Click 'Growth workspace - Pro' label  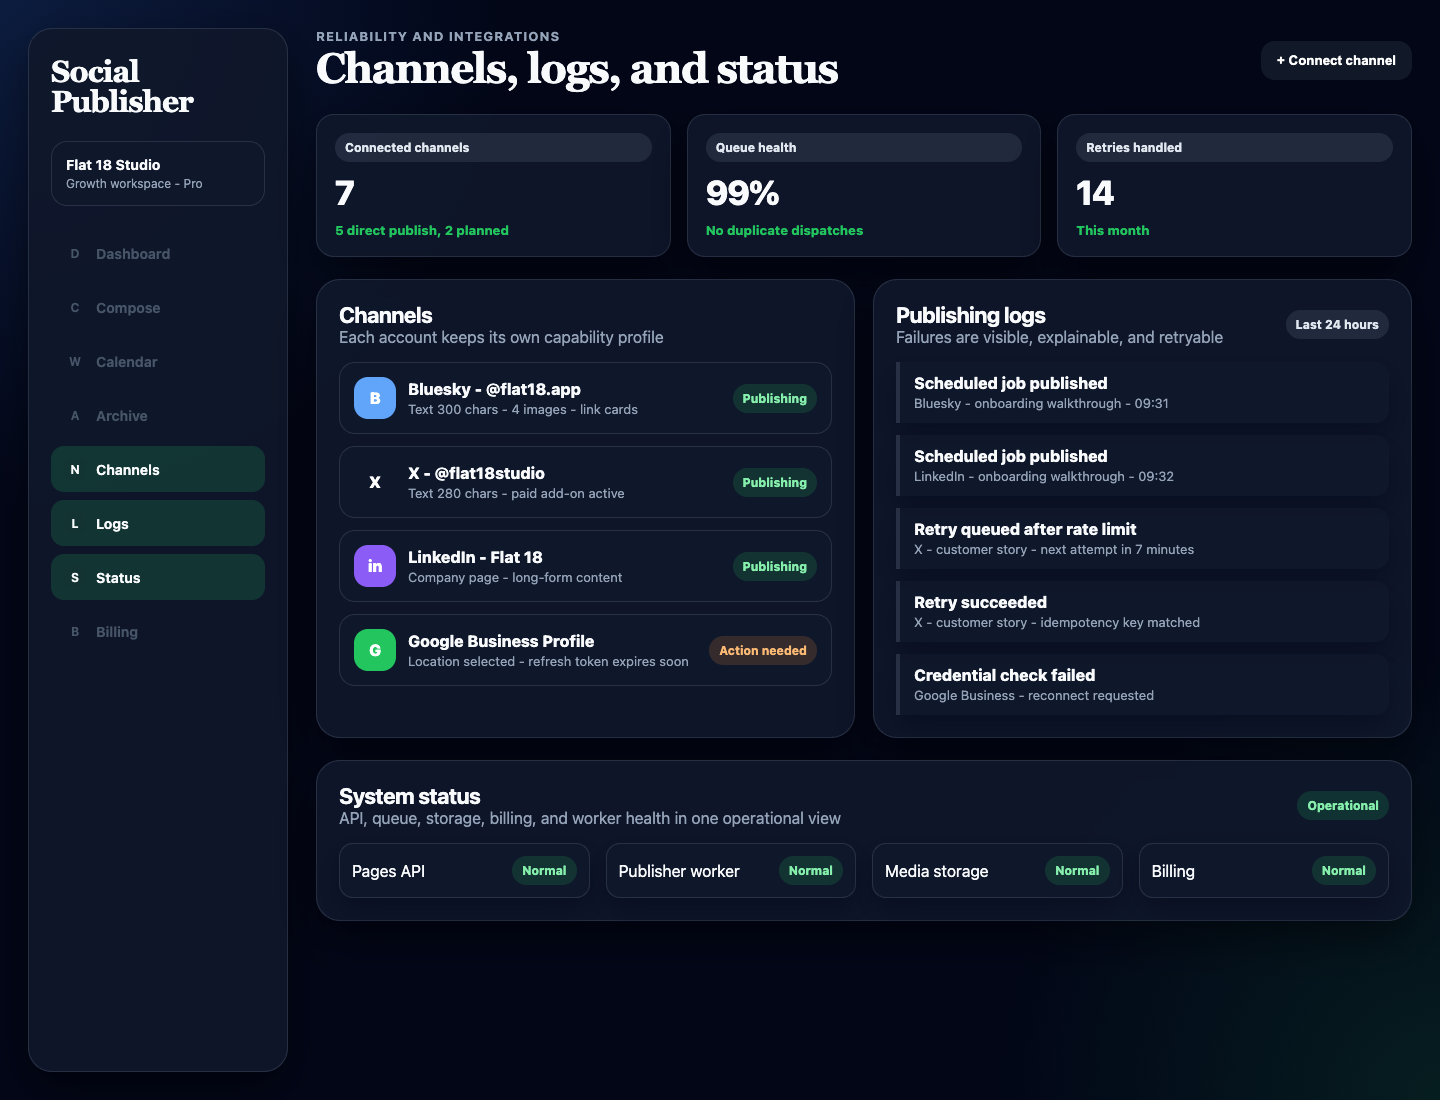[x=134, y=184]
